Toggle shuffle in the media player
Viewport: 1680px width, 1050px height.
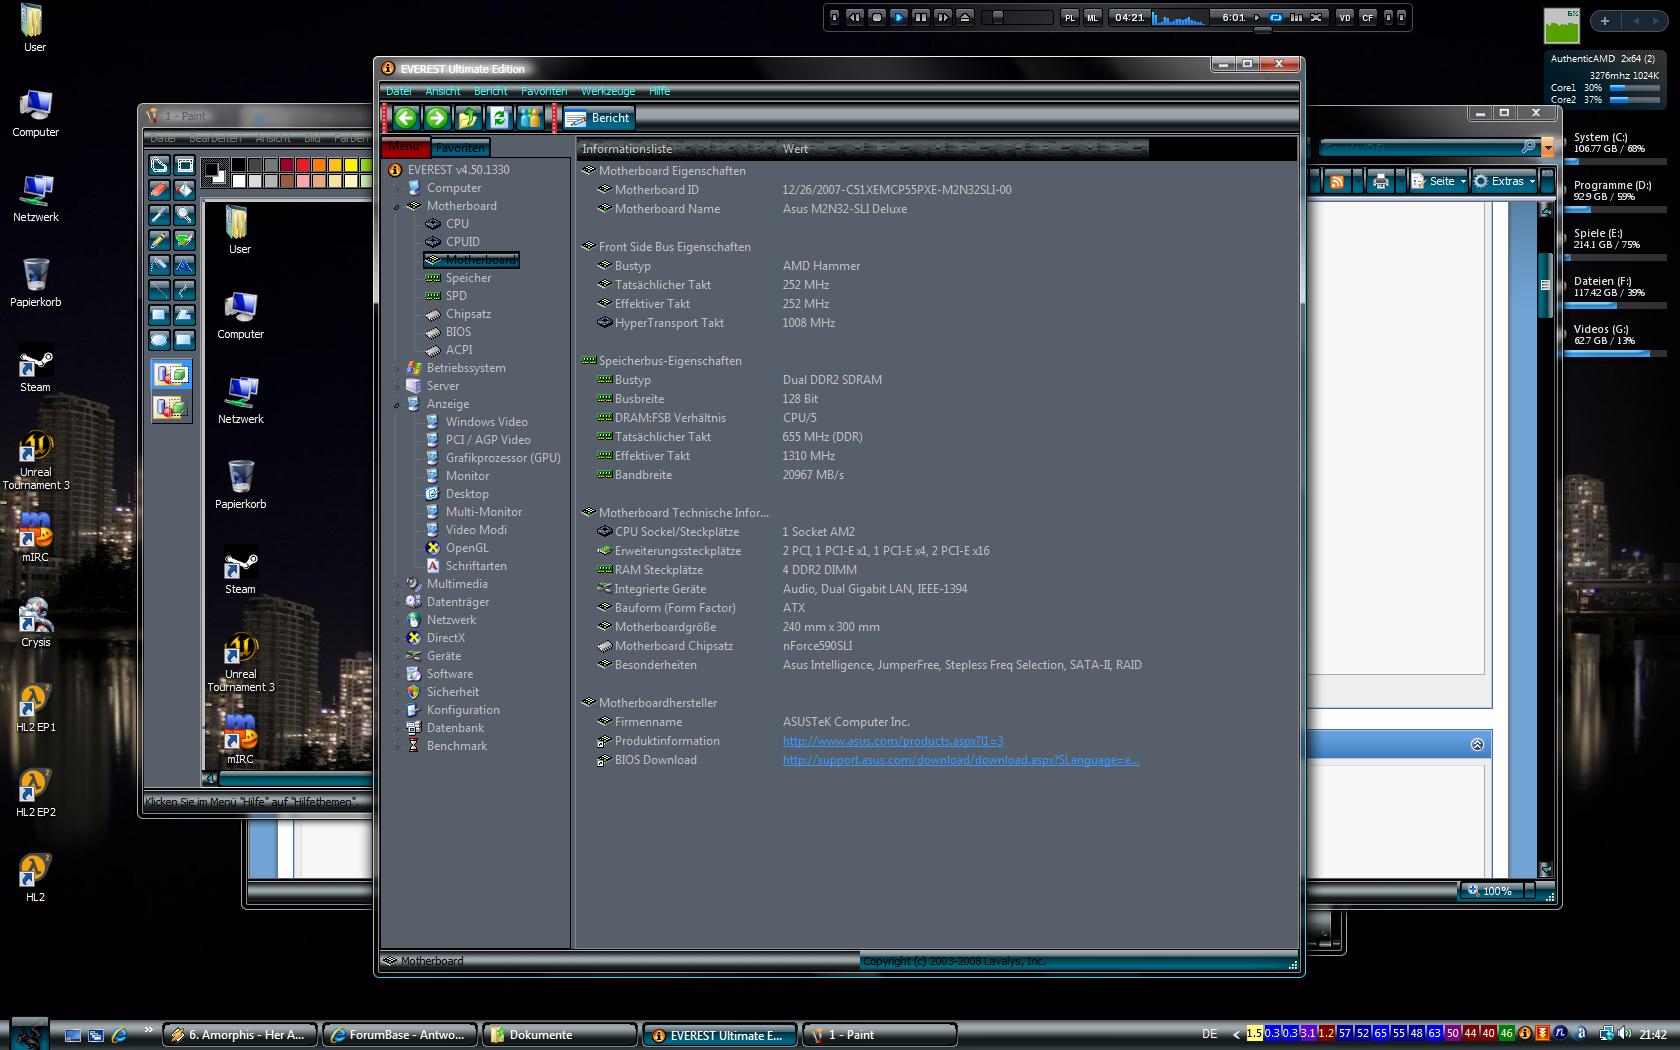[1316, 17]
